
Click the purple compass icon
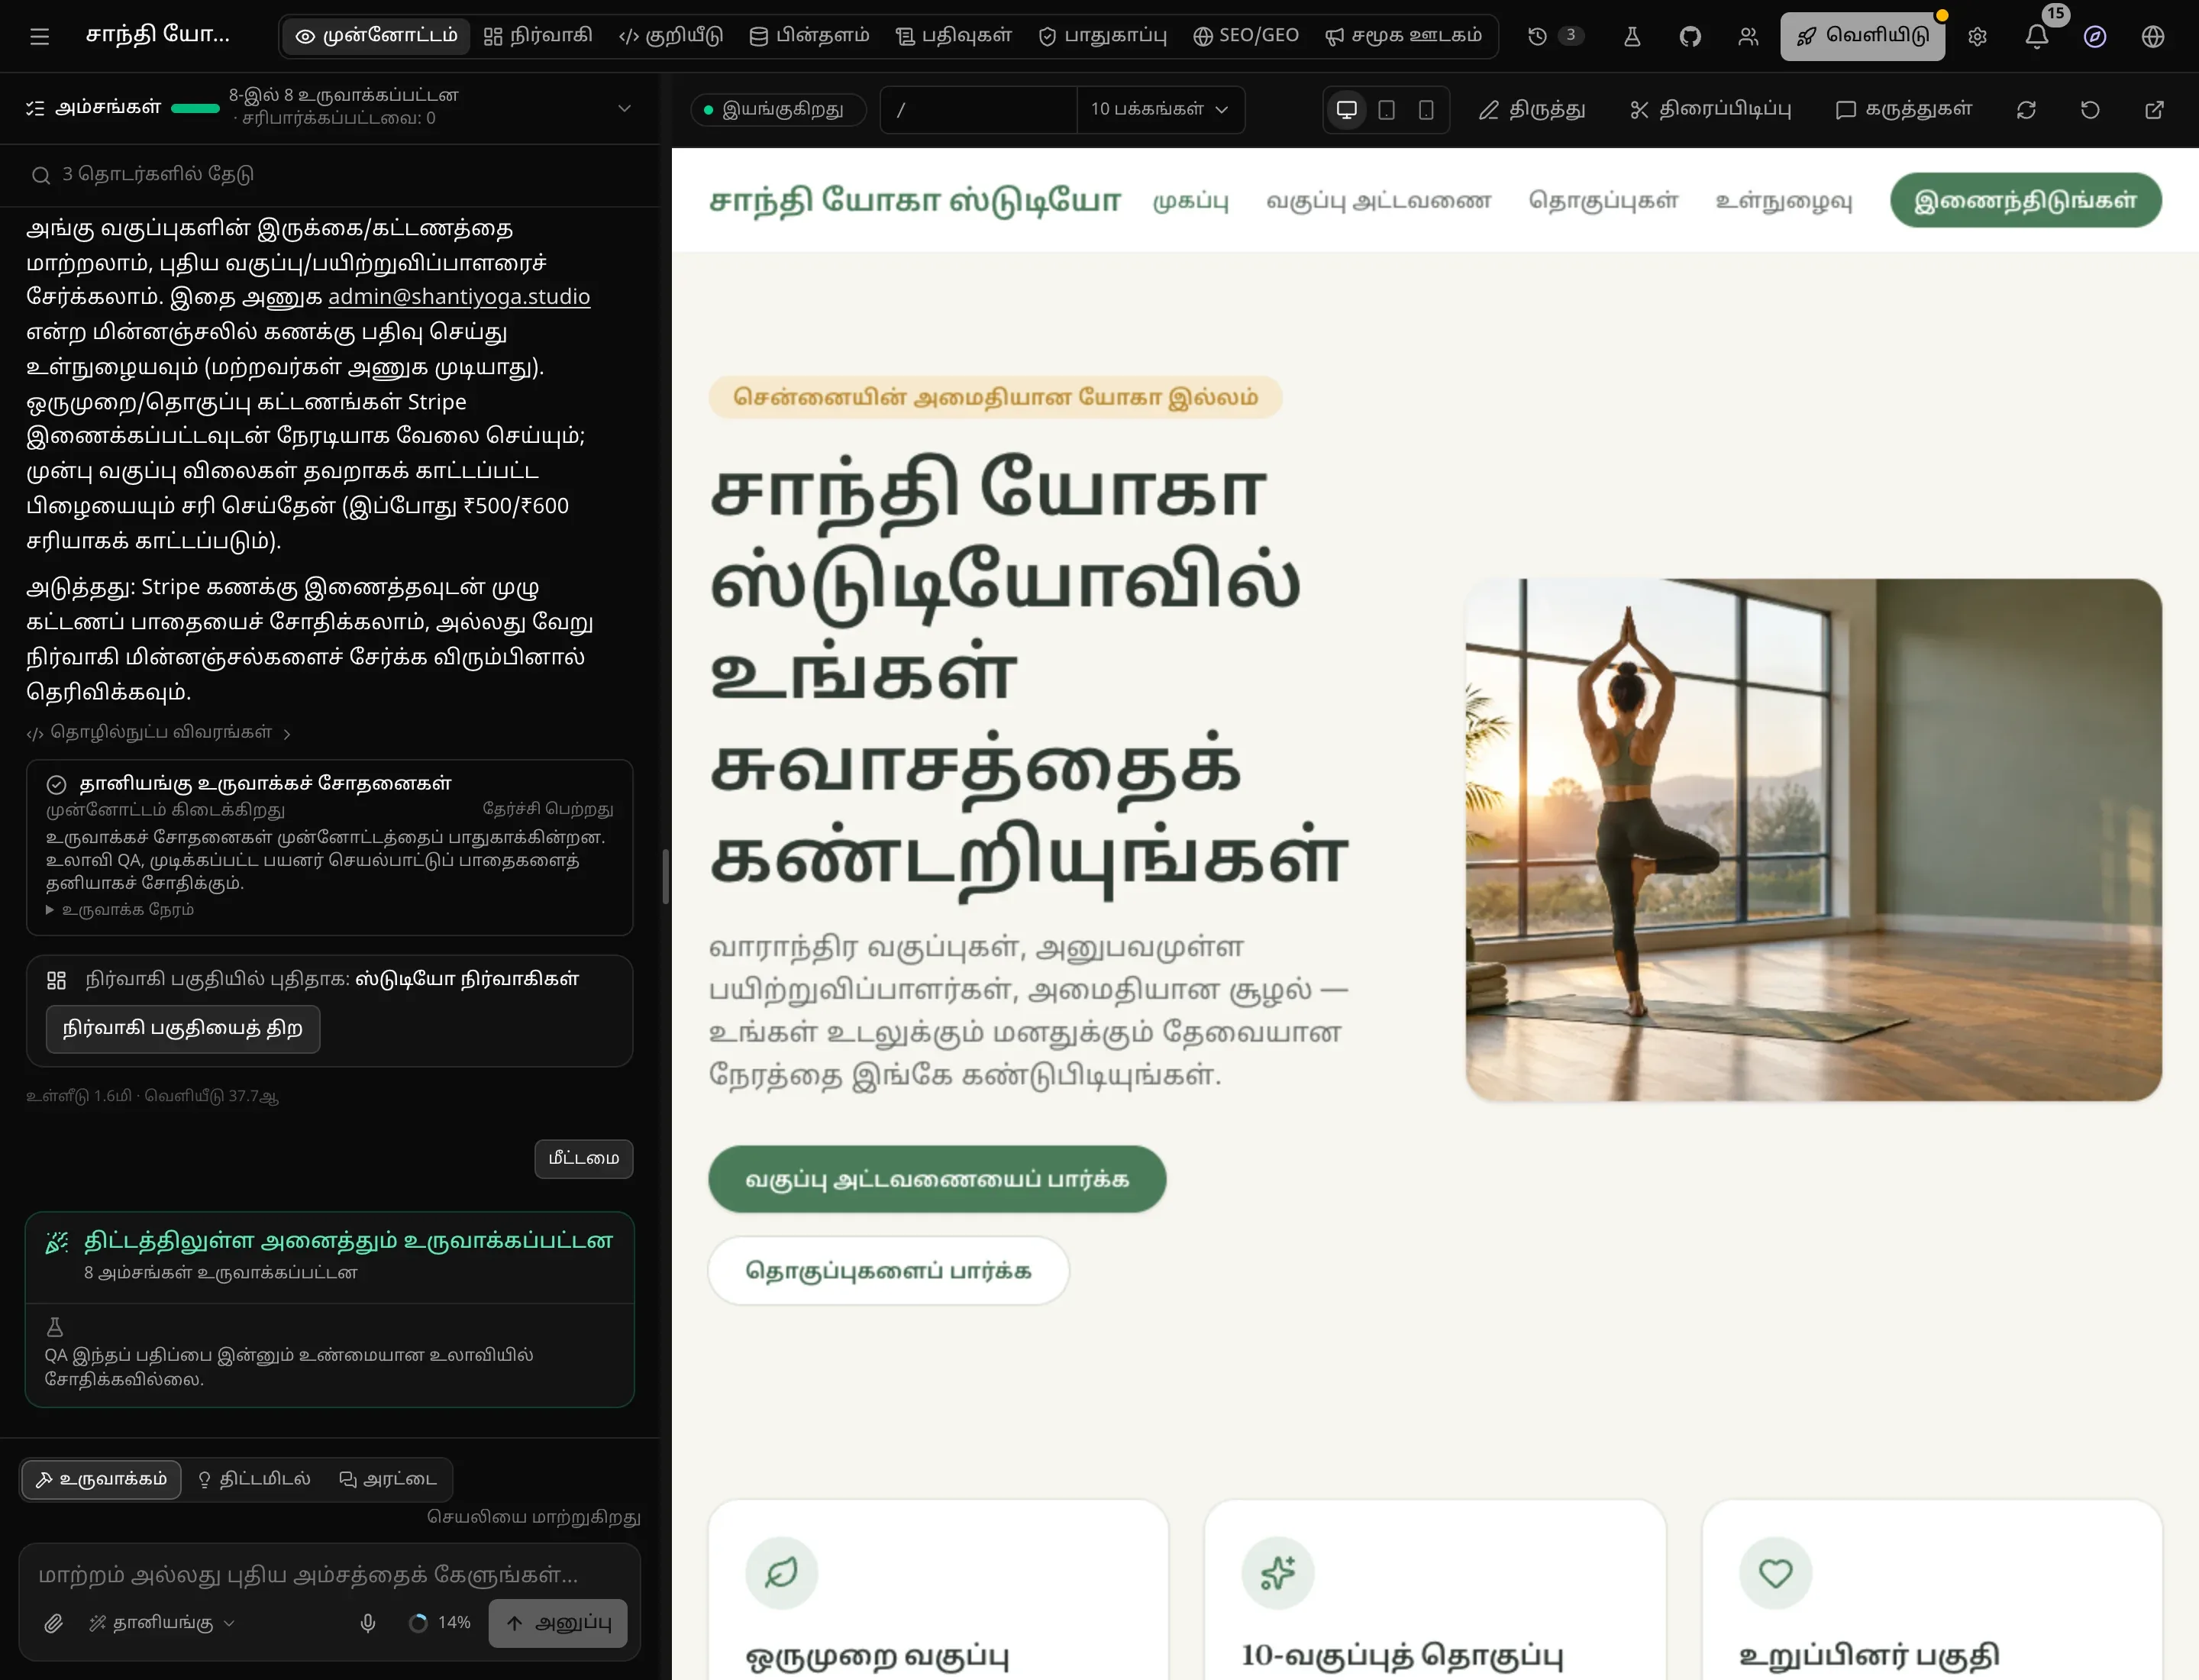(2095, 37)
